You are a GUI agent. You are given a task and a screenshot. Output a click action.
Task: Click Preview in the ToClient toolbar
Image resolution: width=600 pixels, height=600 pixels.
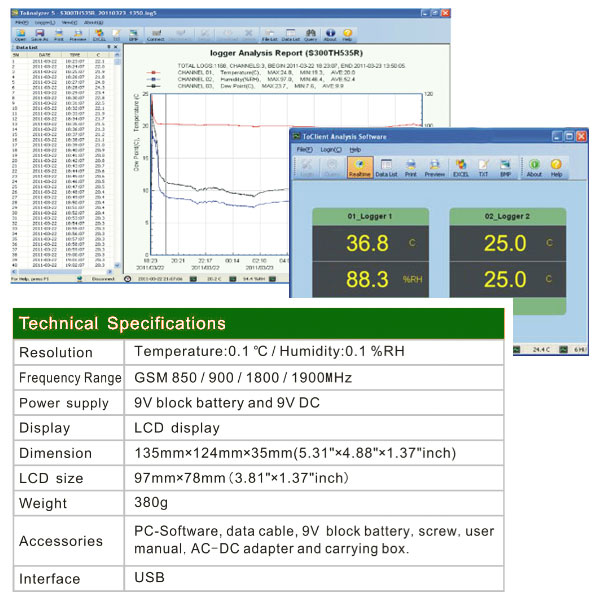pos(434,167)
